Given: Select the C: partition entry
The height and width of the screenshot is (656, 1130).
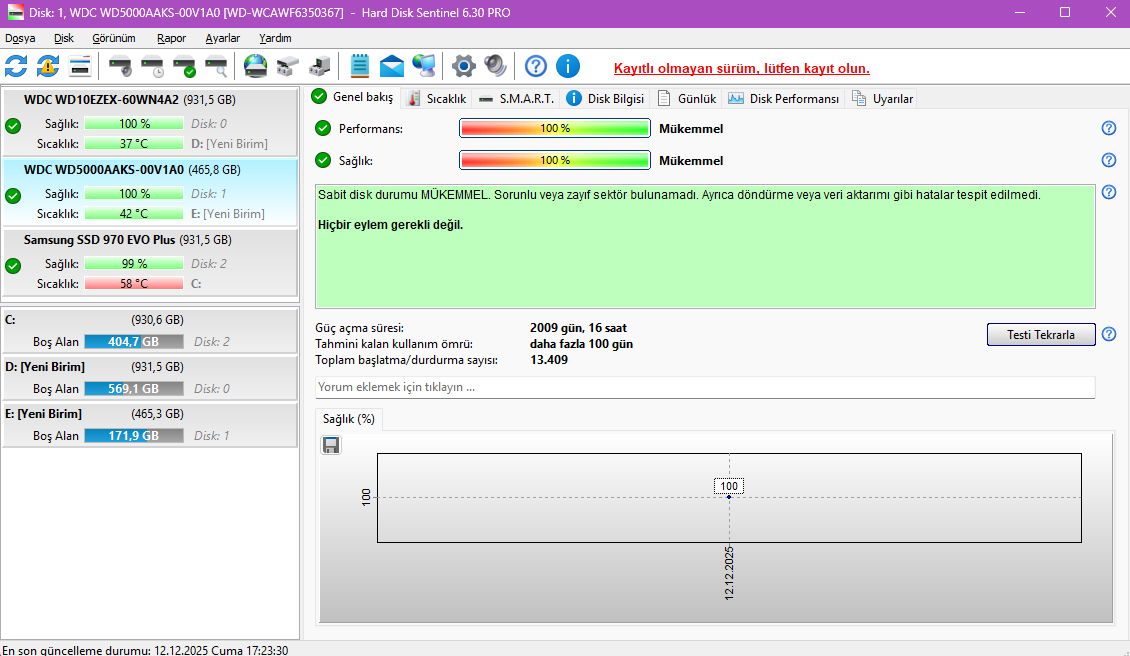Looking at the screenshot, I should pos(150,331).
